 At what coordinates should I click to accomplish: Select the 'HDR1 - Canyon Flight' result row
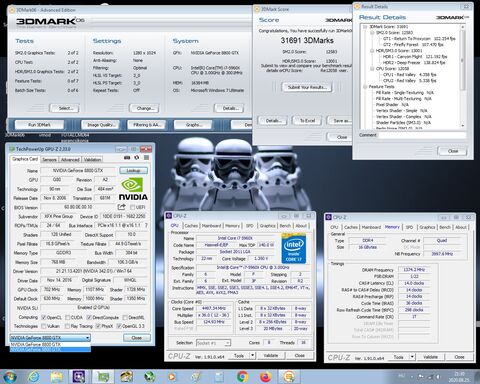[x=415, y=57]
